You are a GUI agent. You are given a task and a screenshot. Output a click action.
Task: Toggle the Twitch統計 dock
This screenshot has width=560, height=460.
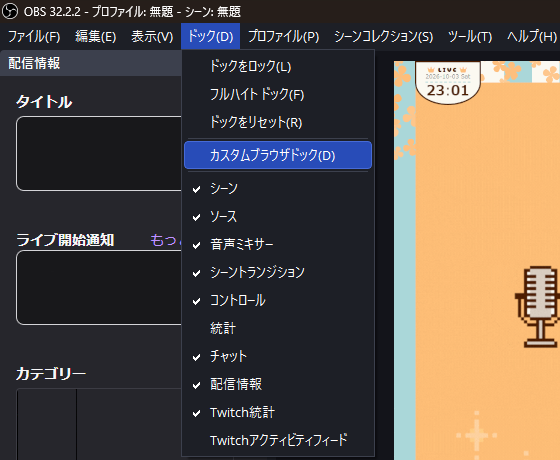[278, 412]
